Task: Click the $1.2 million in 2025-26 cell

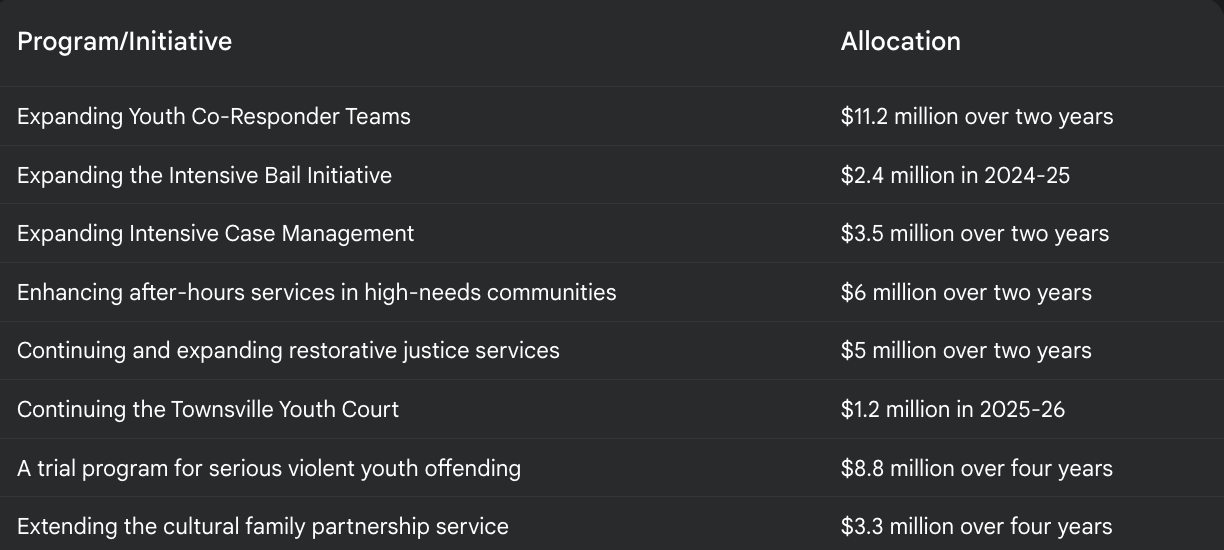Action: pos(953,409)
